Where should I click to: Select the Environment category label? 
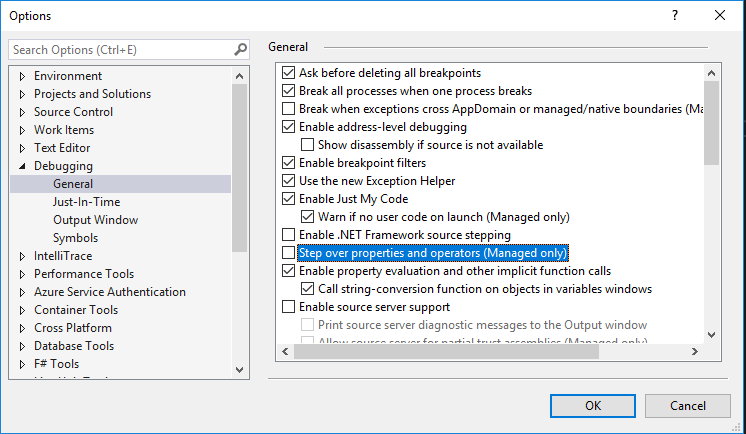coord(68,76)
